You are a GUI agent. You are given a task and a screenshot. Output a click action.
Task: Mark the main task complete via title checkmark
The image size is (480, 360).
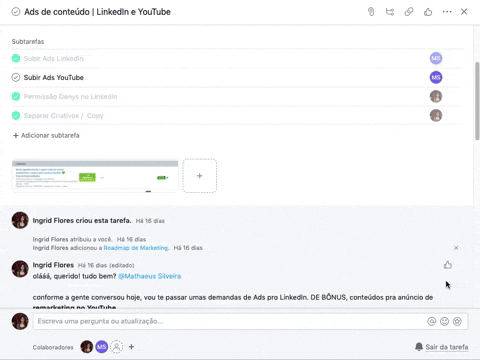pos(16,12)
